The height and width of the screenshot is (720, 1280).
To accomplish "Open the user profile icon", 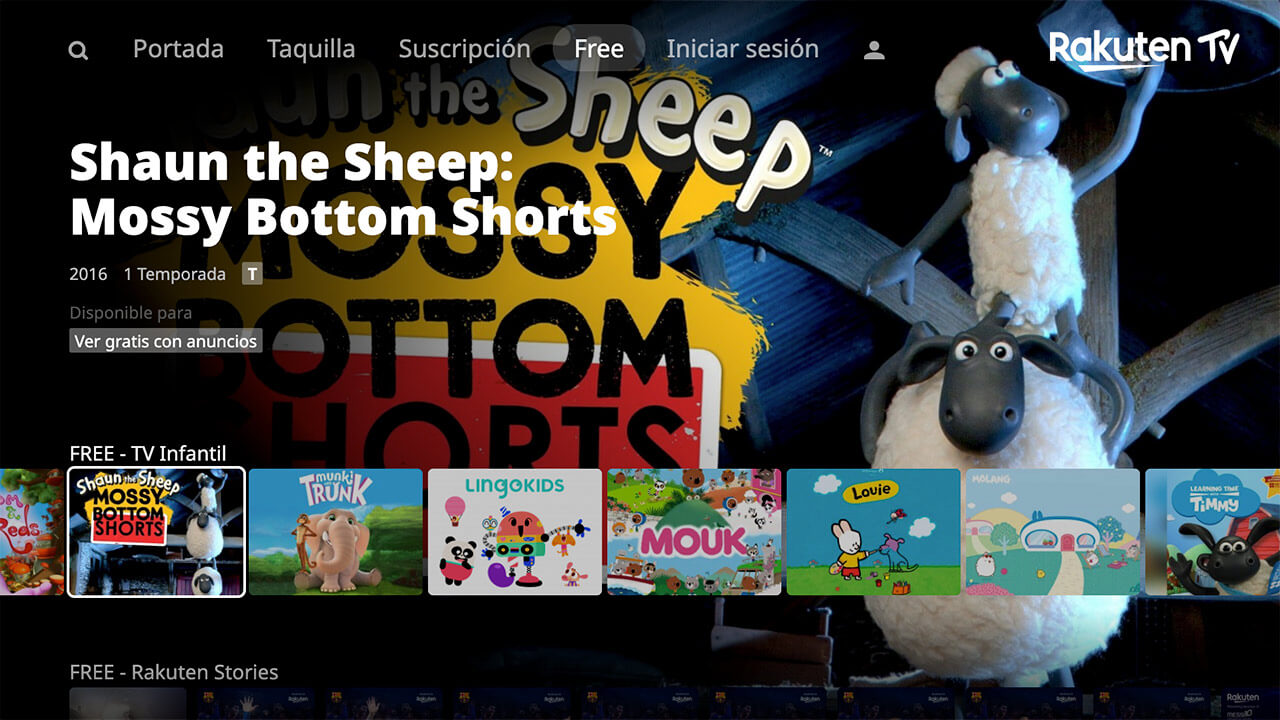I will tap(874, 50).
